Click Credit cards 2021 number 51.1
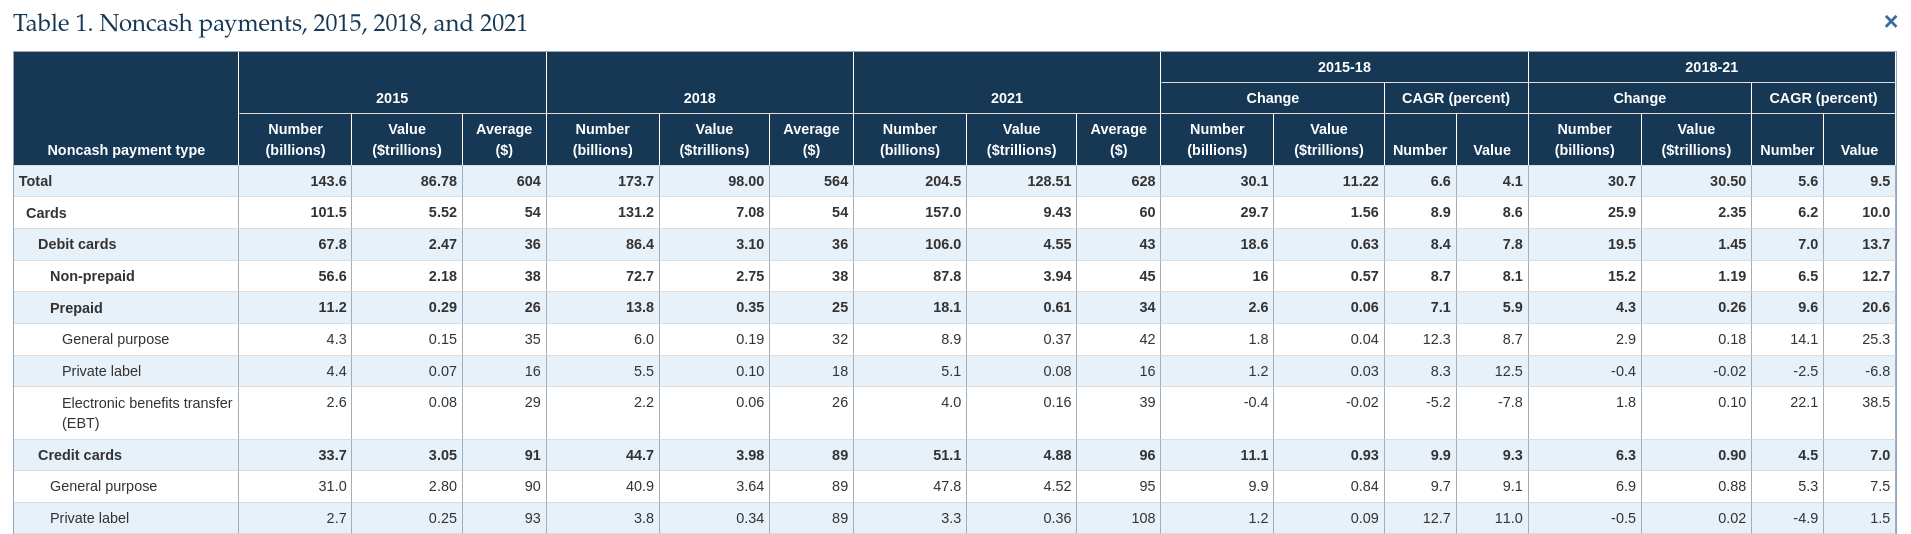The height and width of the screenshot is (534, 1911). (946, 455)
